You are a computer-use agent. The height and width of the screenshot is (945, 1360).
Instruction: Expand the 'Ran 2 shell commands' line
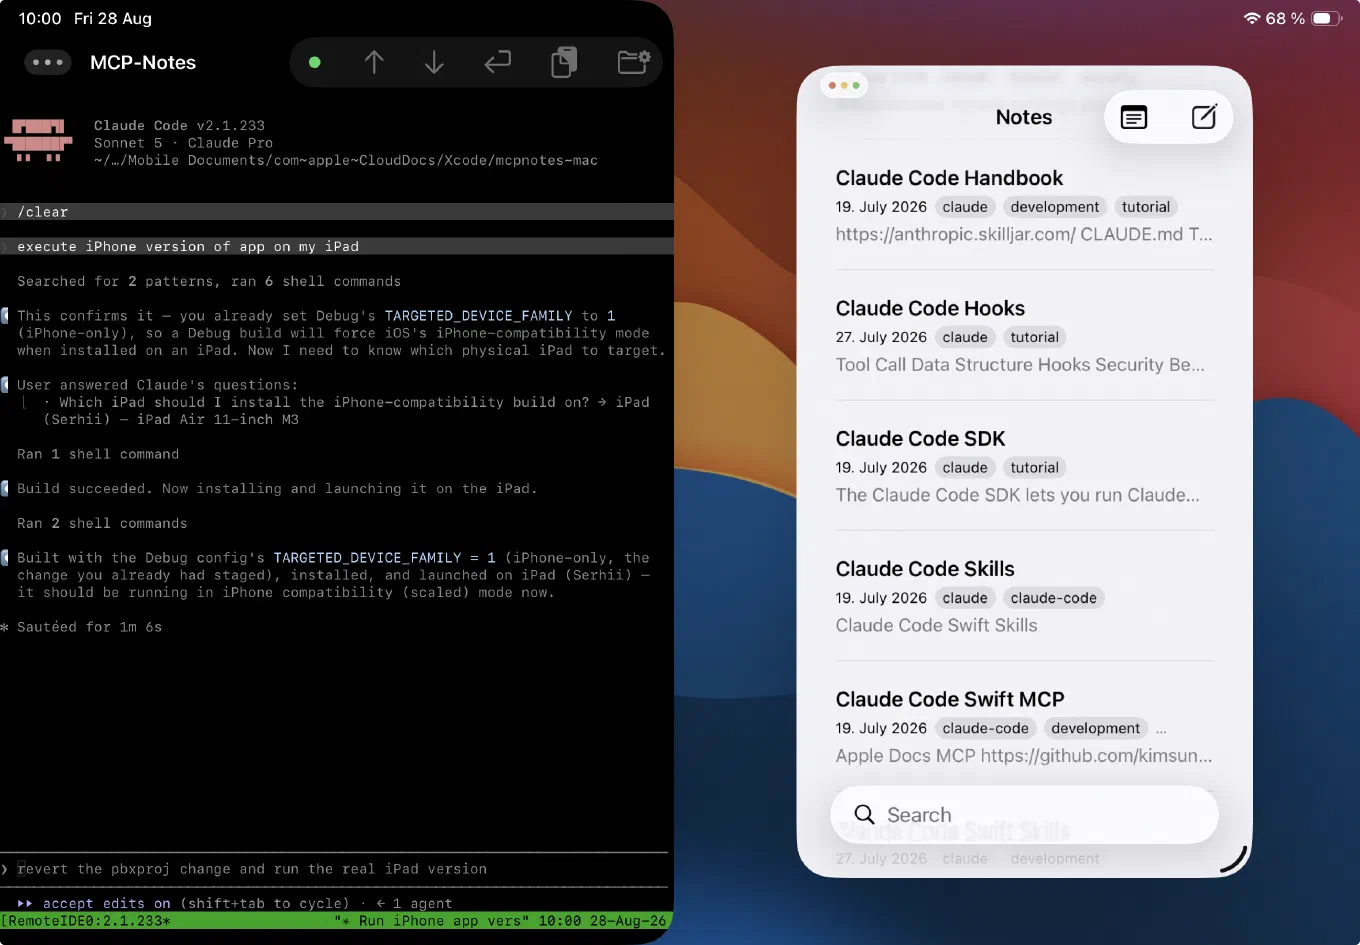coord(102,523)
